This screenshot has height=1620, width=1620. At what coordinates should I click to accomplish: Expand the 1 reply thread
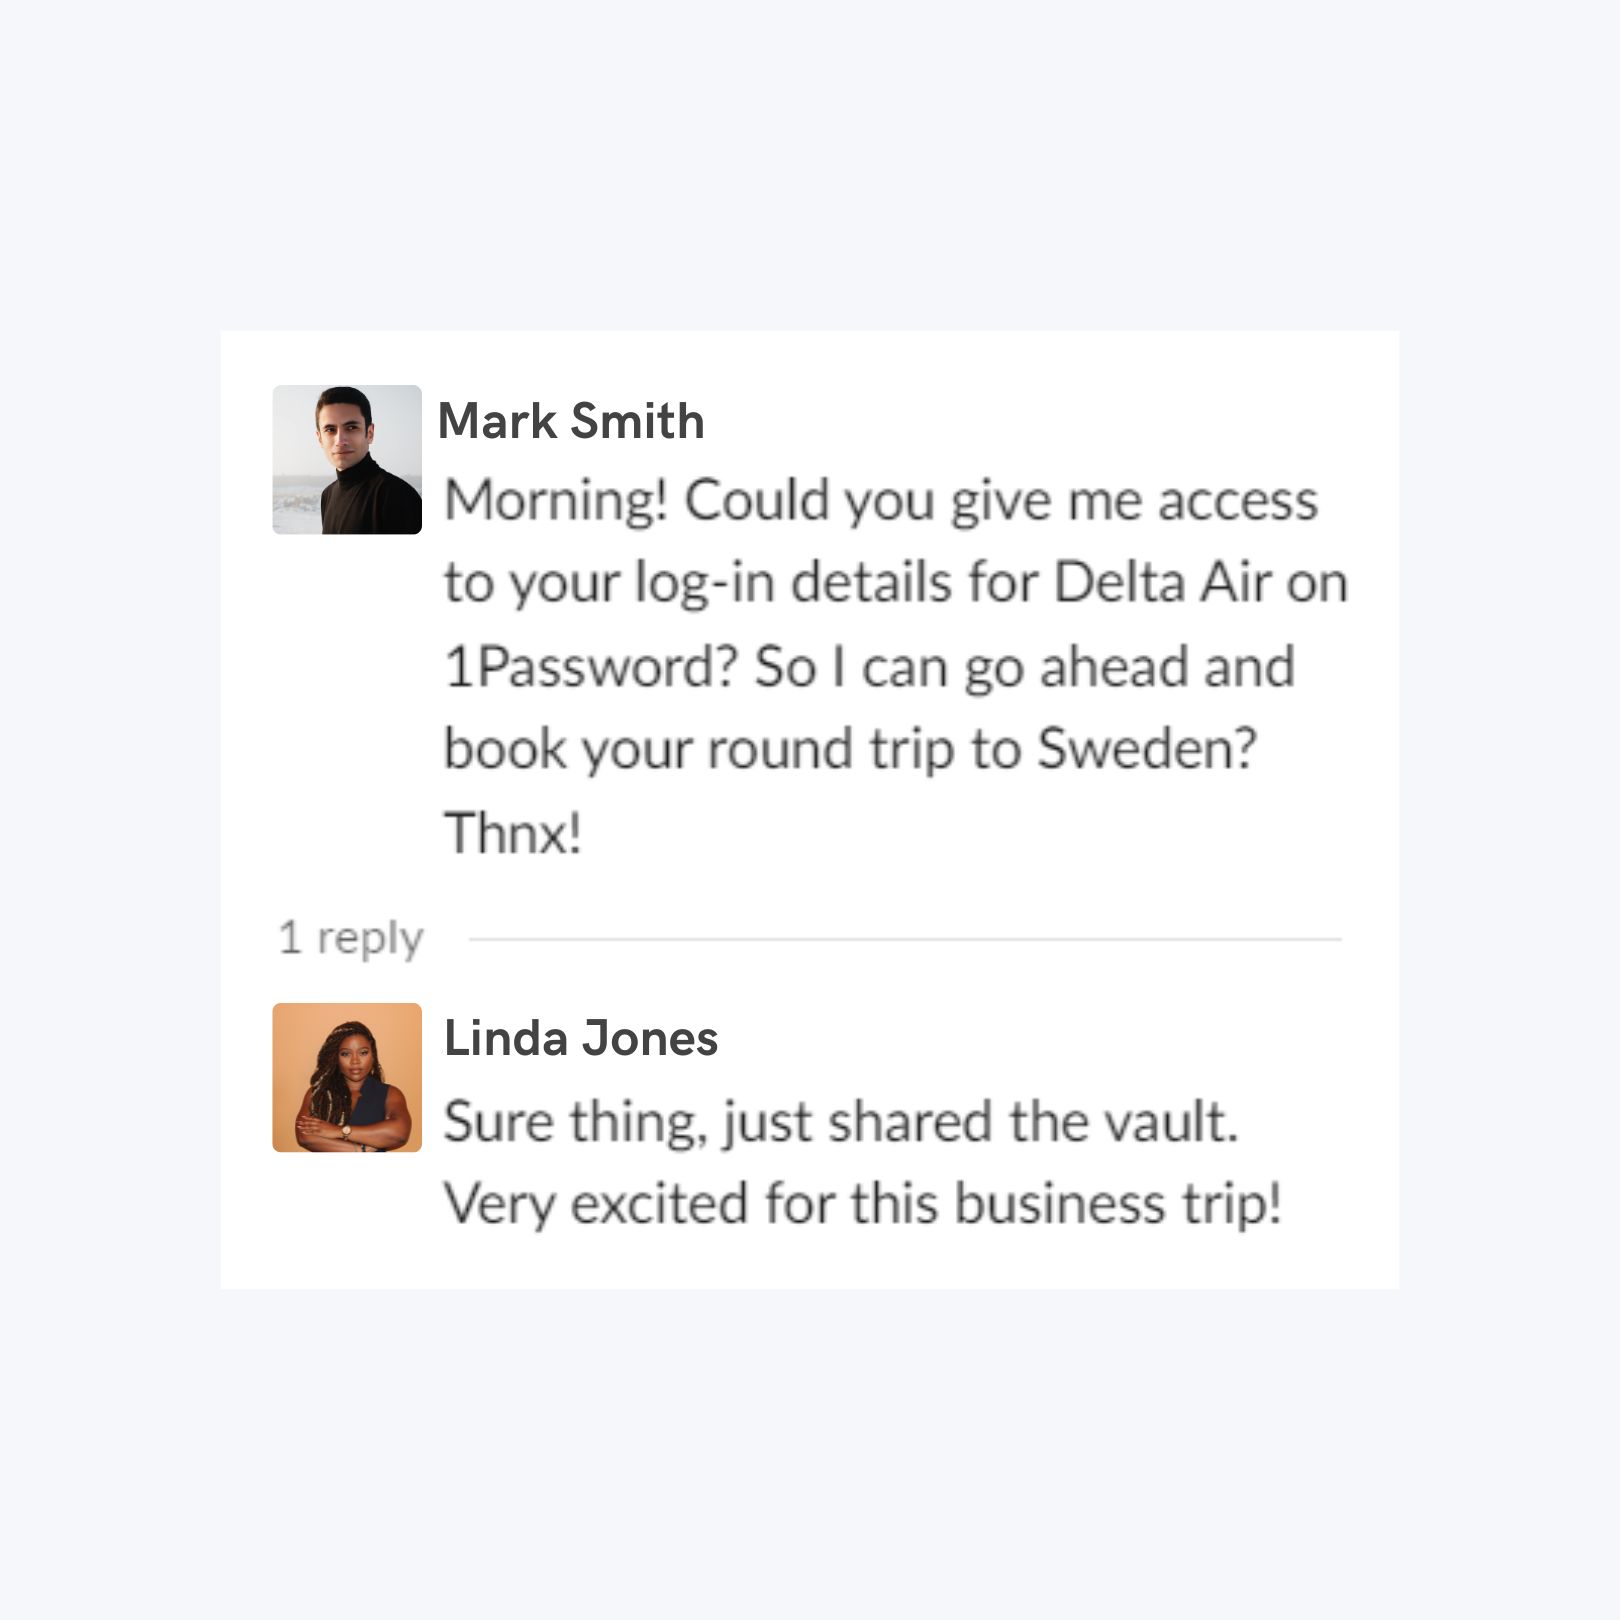(x=351, y=938)
